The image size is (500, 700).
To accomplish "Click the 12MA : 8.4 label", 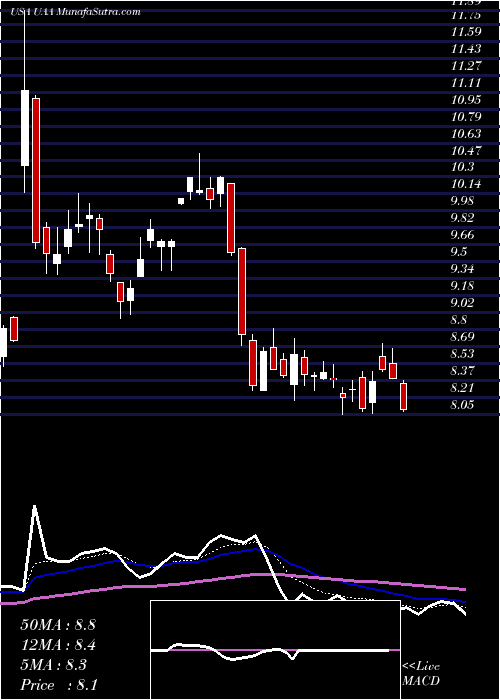I will [58, 645].
